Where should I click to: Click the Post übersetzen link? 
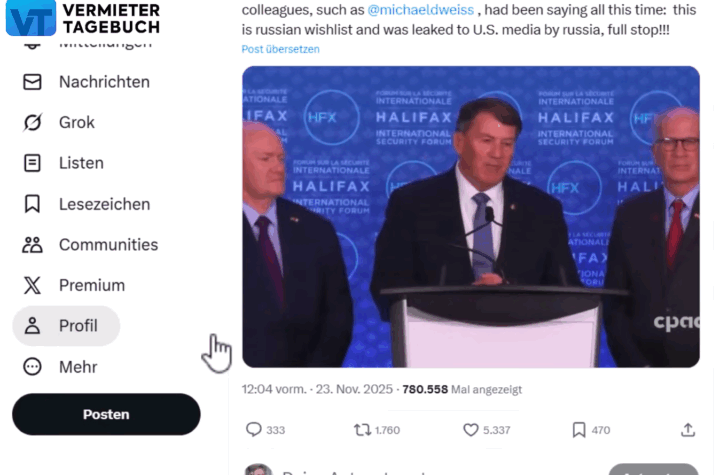click(x=281, y=49)
